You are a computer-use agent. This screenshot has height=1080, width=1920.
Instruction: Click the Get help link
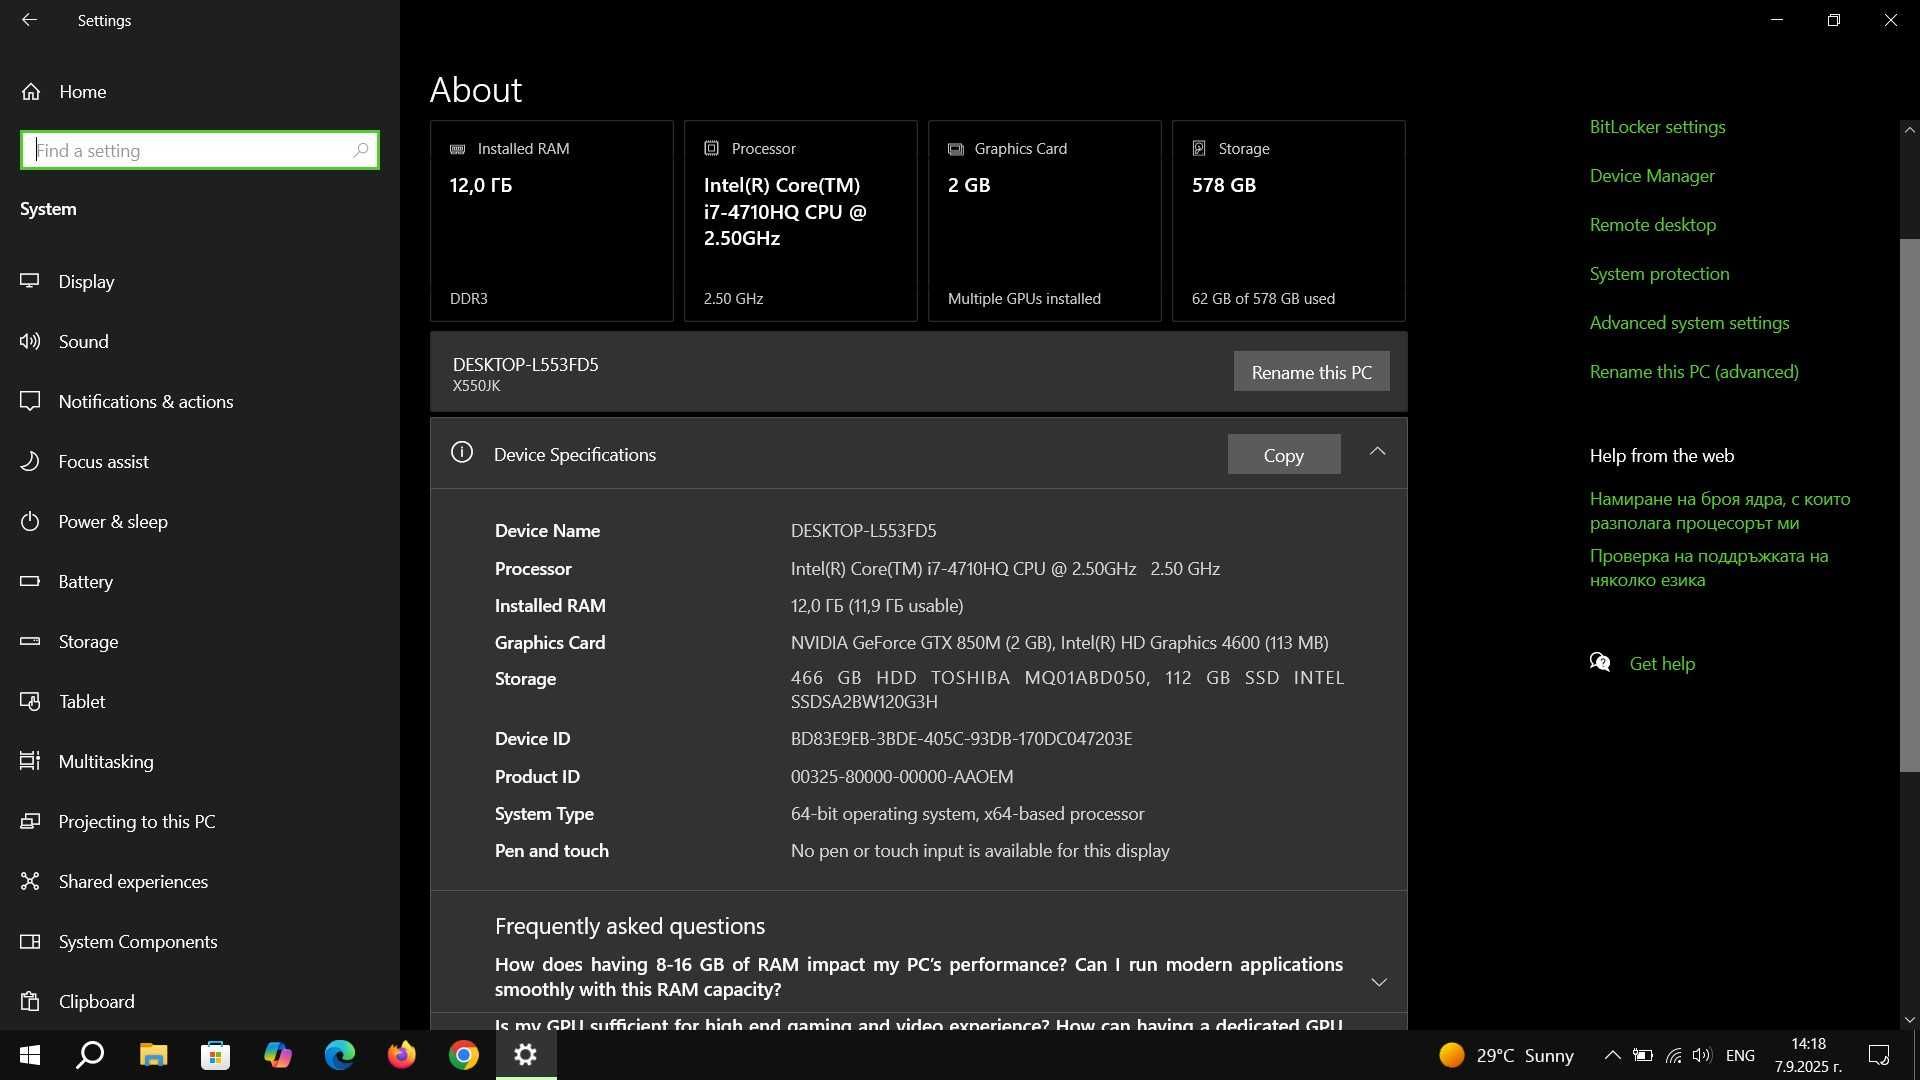coord(1662,664)
